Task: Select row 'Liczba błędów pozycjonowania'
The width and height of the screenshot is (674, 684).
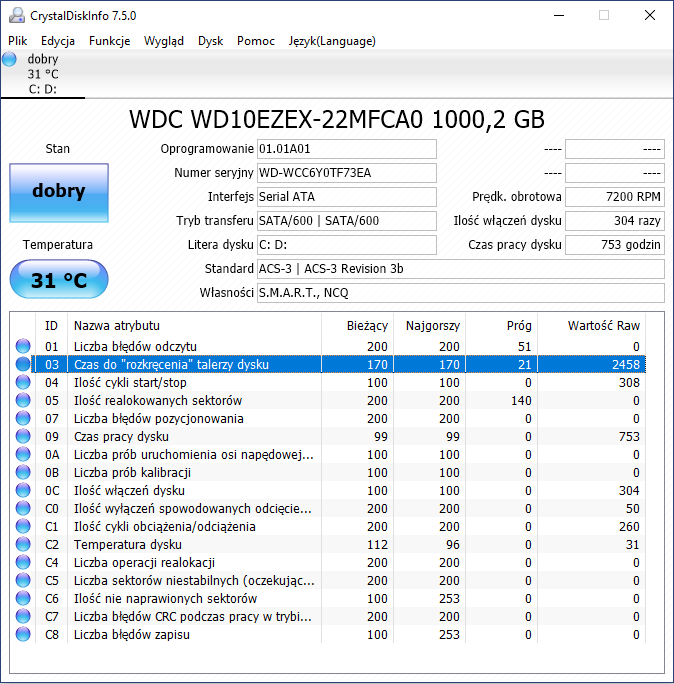Action: [x=328, y=418]
